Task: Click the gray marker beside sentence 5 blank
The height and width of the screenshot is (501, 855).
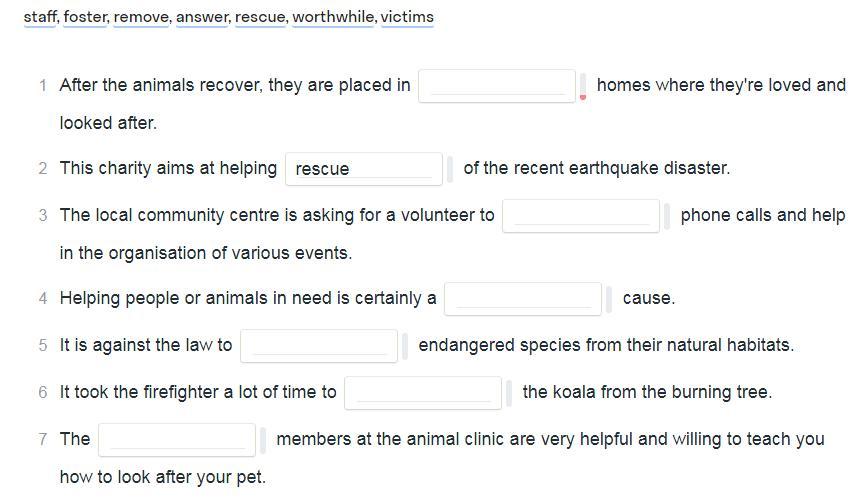Action: [x=405, y=346]
